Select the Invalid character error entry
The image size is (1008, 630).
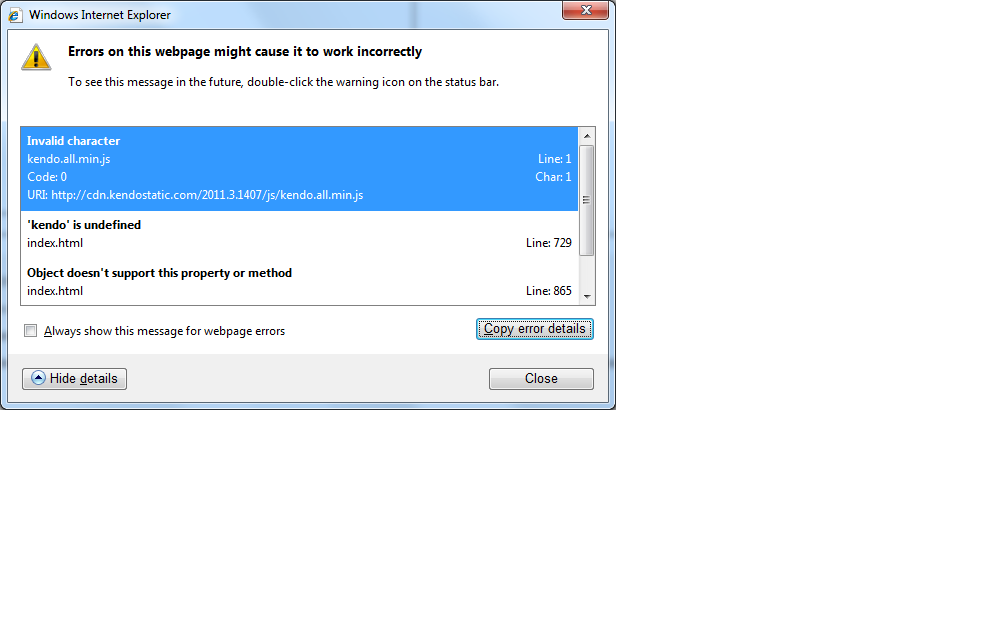click(299, 168)
